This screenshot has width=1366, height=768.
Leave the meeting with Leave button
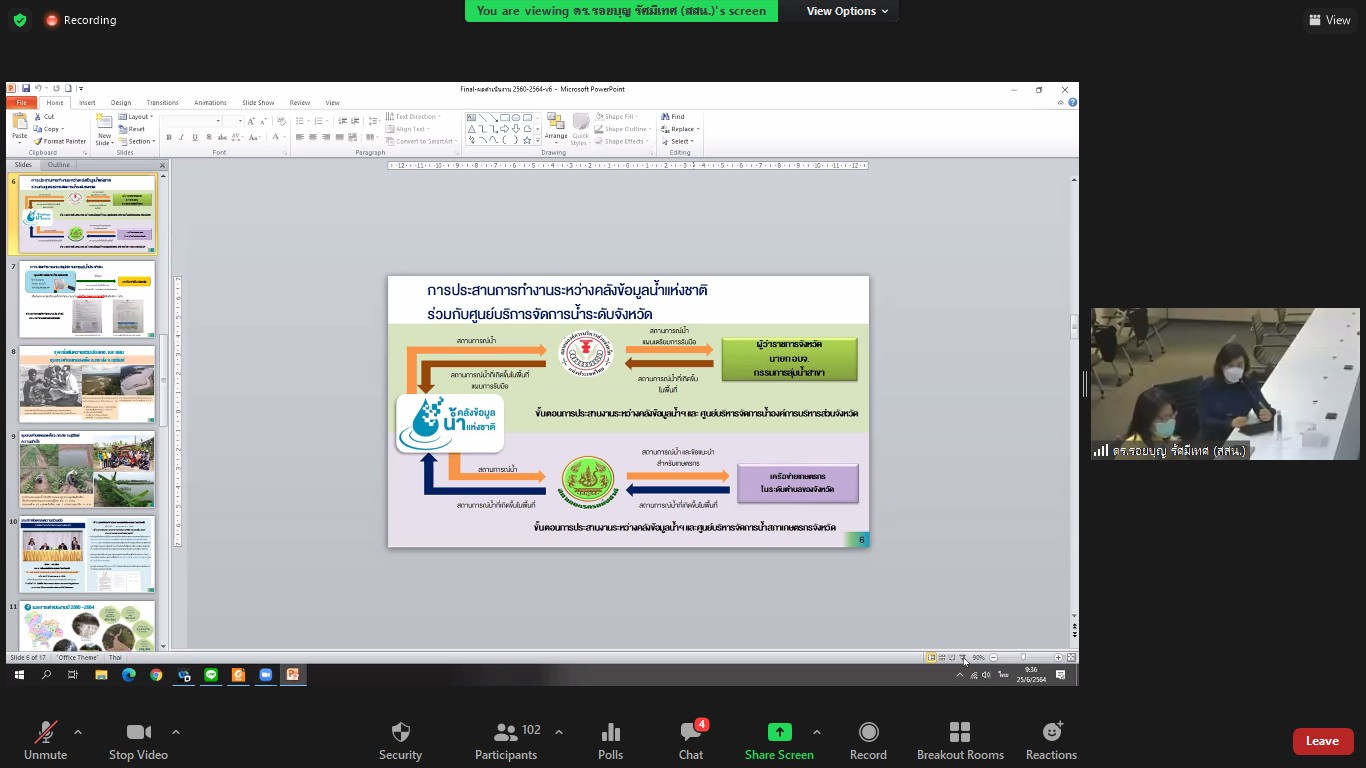click(x=1322, y=741)
